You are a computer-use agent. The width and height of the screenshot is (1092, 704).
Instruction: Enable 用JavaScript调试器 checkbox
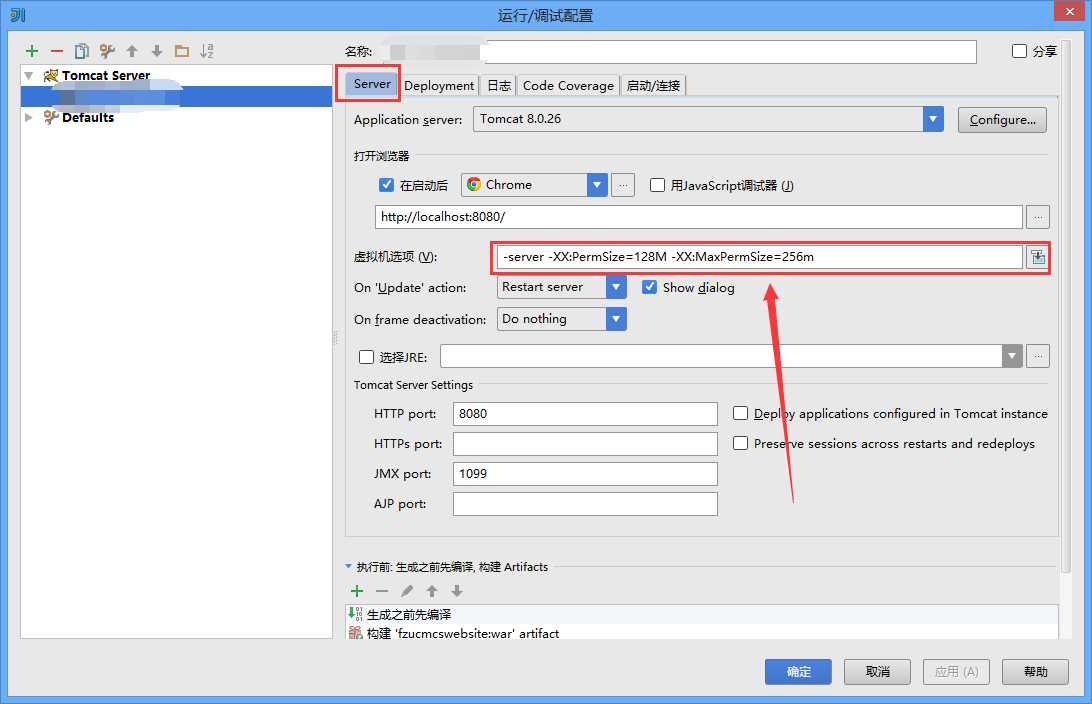(657, 185)
